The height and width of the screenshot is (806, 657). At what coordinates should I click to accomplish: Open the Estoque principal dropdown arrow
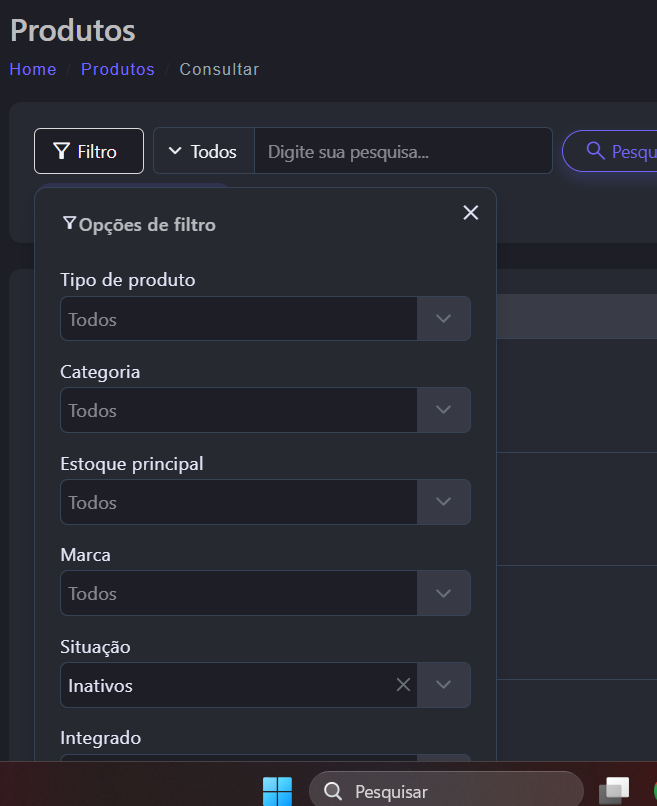click(x=444, y=502)
